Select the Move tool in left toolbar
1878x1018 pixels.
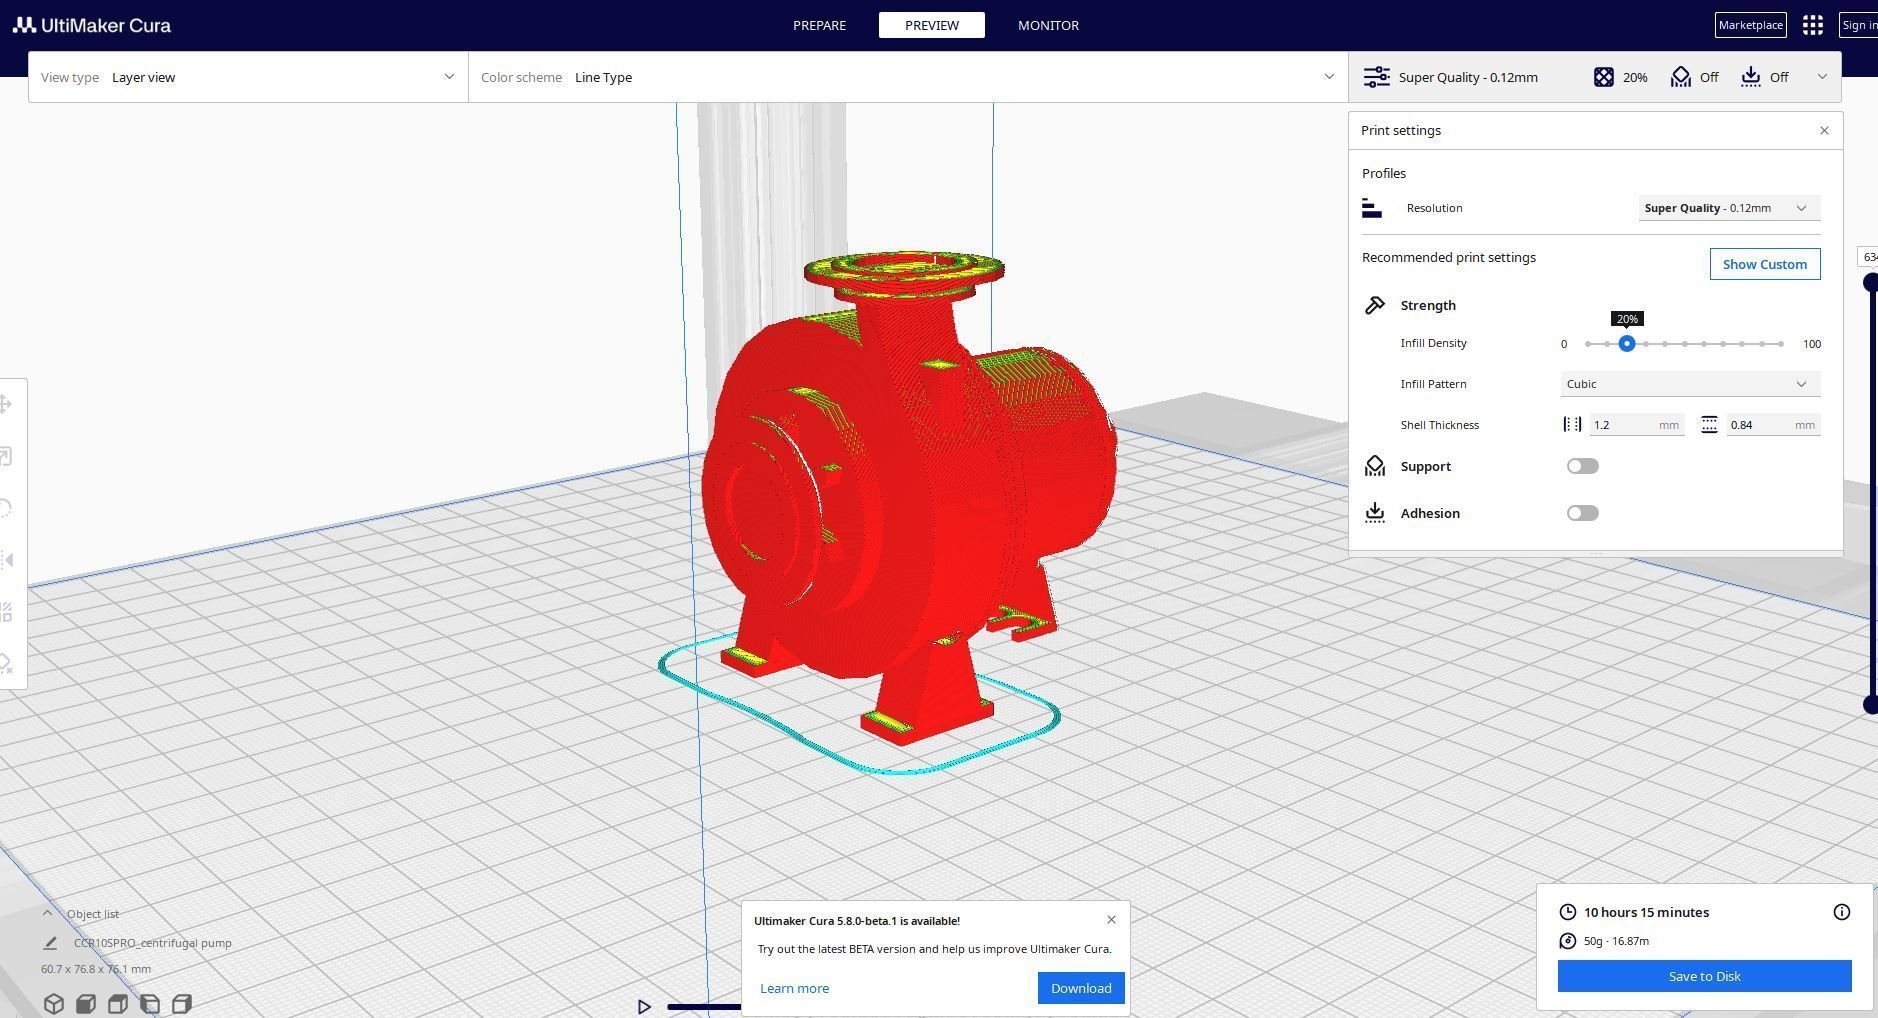point(6,404)
